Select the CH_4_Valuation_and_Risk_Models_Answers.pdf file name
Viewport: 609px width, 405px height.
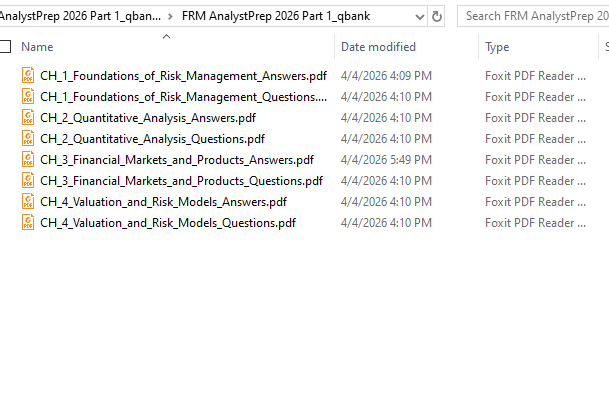tap(163, 202)
